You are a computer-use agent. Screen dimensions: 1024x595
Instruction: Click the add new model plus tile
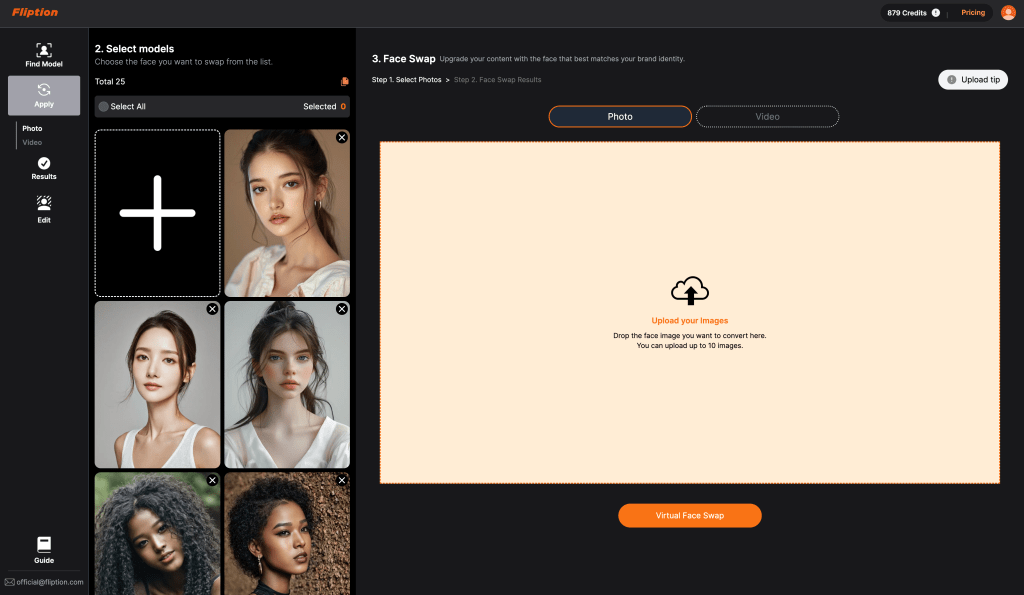(x=157, y=213)
